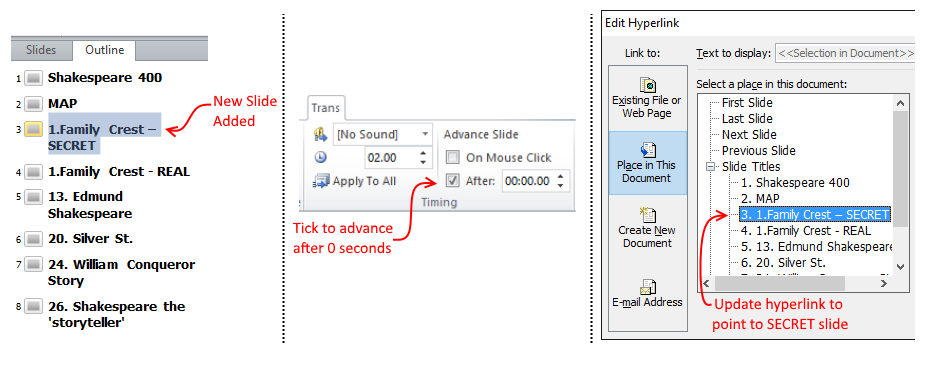Select 6. 20. Silver St. entry
The image size is (931, 368).
click(x=783, y=263)
